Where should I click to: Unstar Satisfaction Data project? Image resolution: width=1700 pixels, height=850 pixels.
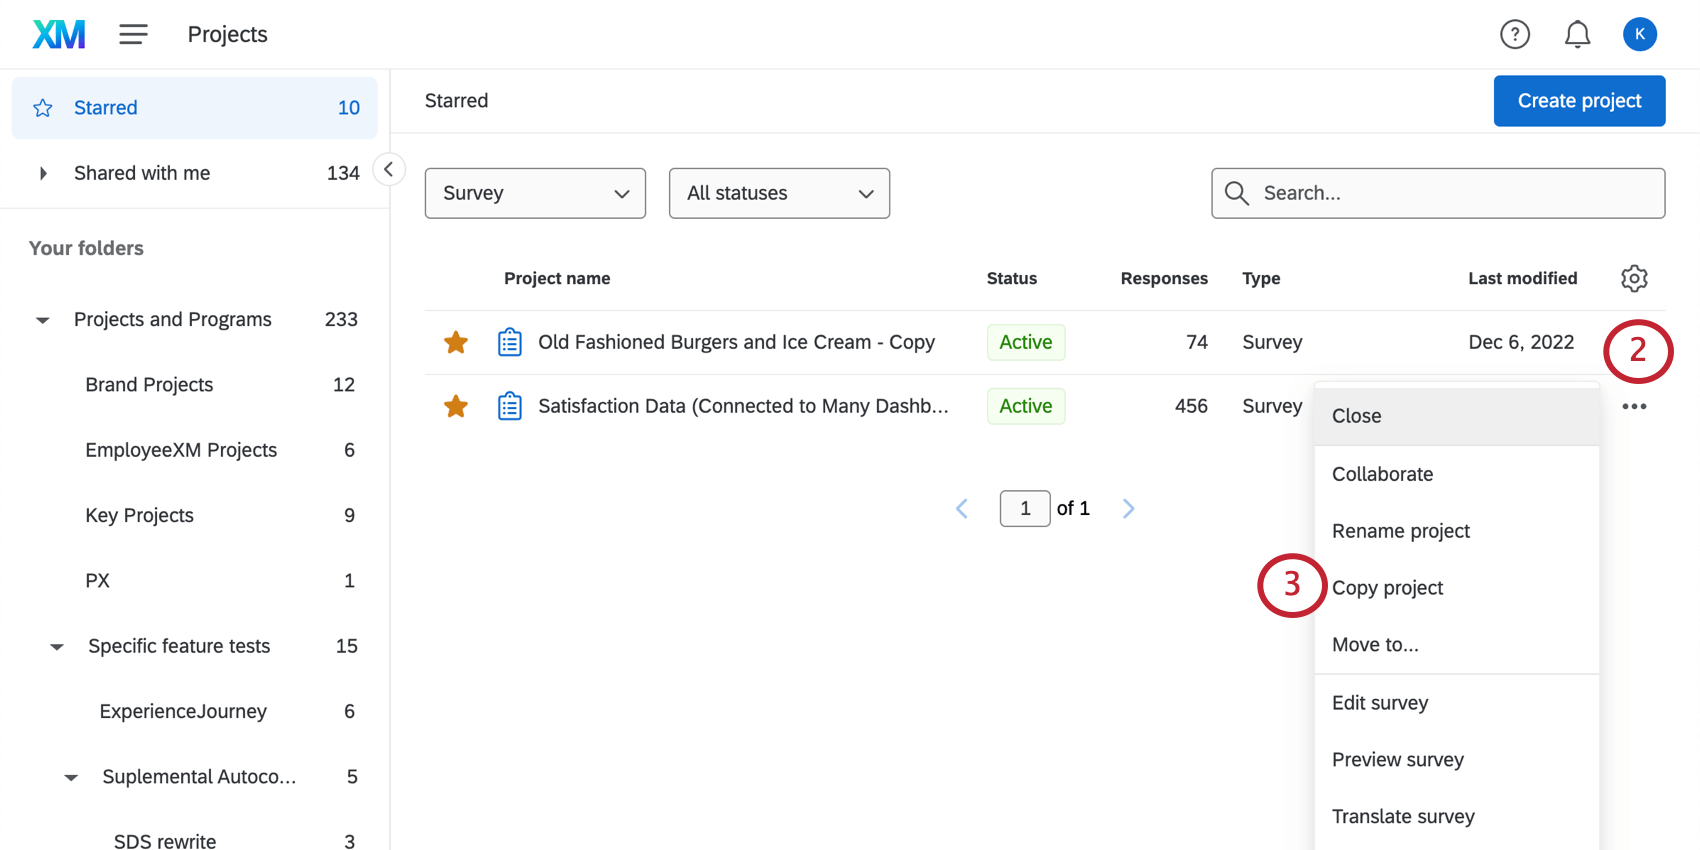(x=456, y=406)
